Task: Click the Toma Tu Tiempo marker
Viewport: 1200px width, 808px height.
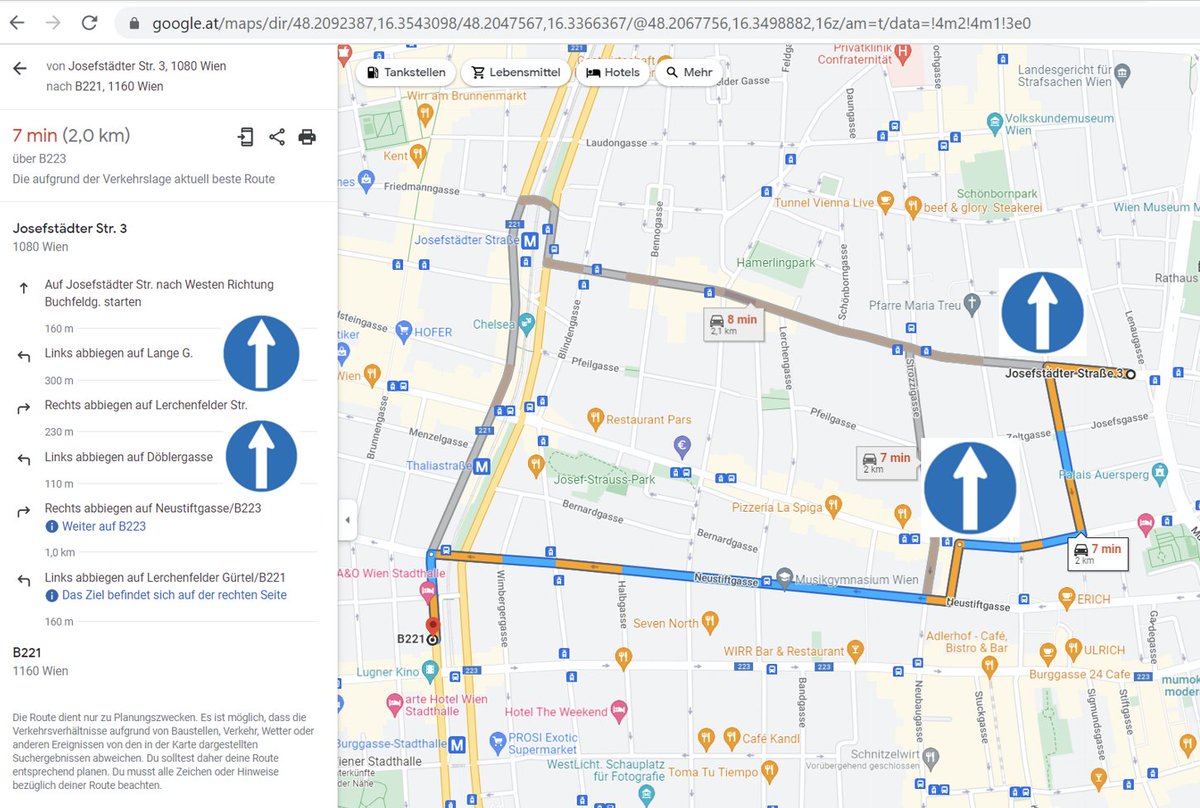Action: click(x=769, y=771)
